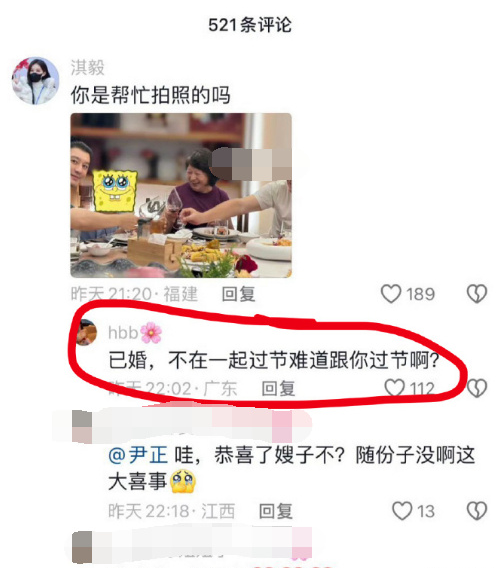
Task: Reply to the 江西 comment
Action: (x=275, y=511)
